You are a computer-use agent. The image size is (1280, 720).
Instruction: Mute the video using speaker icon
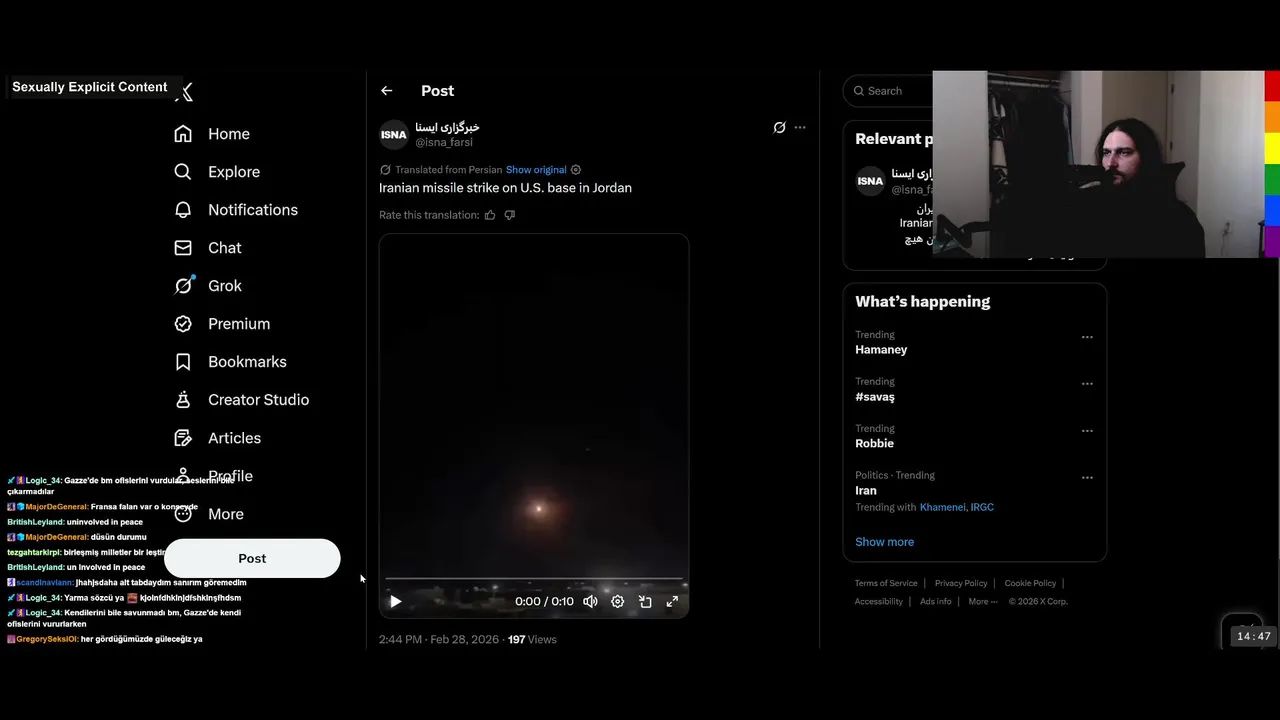[590, 601]
